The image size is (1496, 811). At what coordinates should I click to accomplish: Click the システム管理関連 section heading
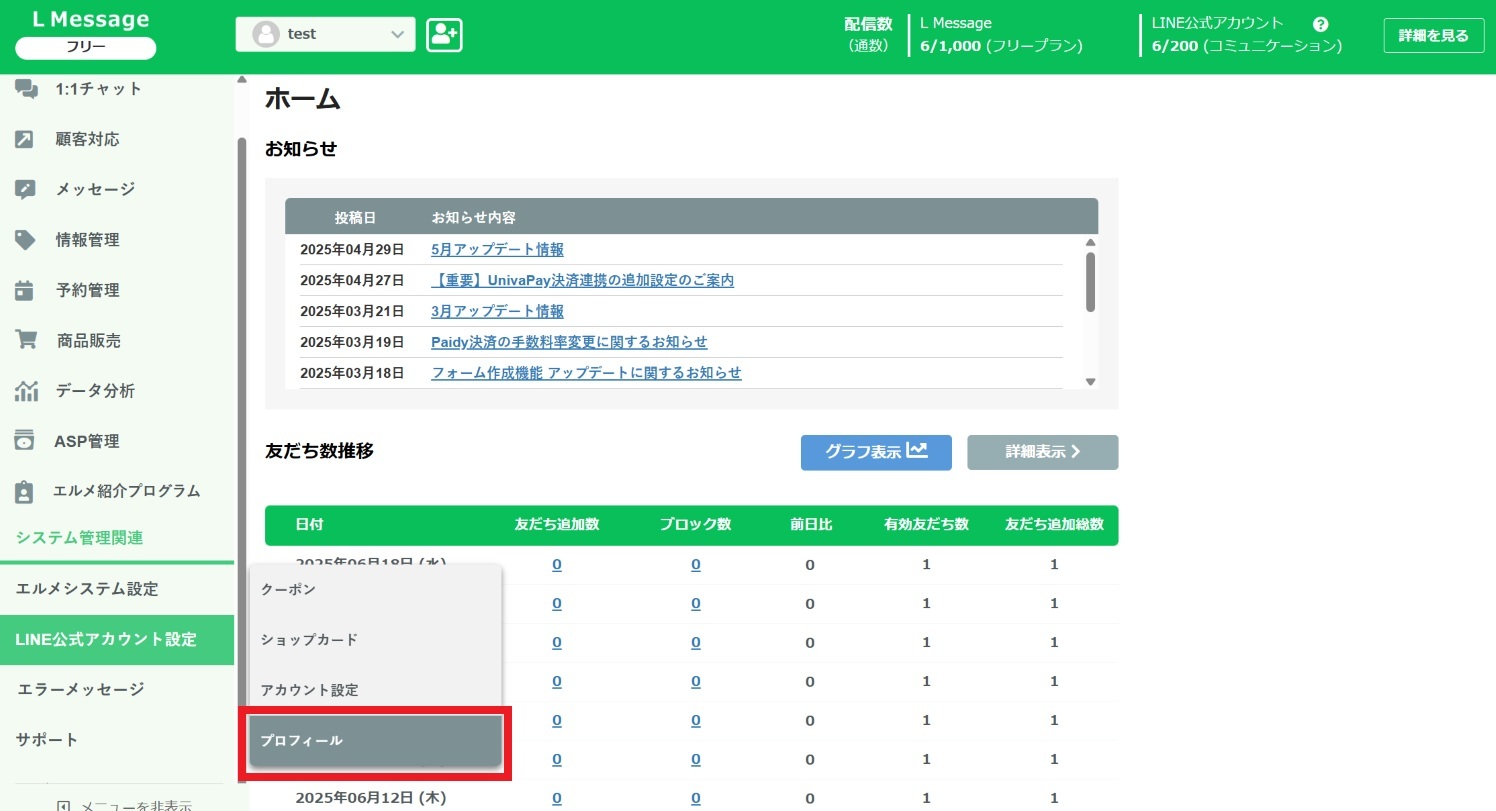click(80, 538)
